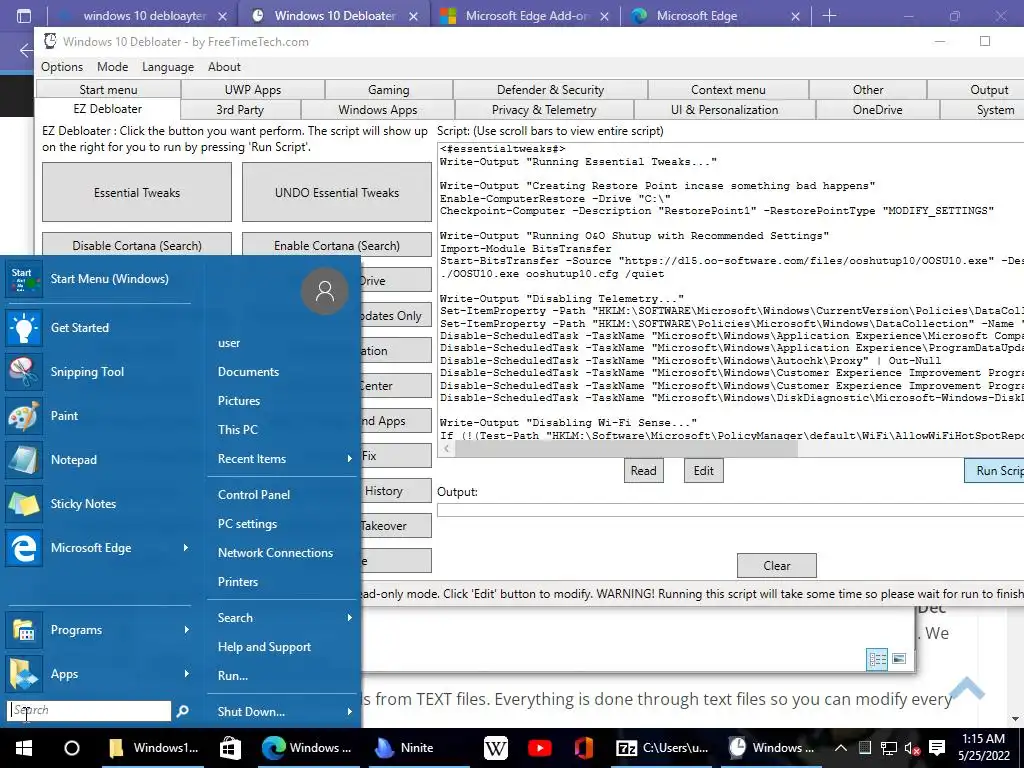Open 7-Zip C:\Users window on taskbar
The width and height of the screenshot is (1024, 768).
click(662, 748)
